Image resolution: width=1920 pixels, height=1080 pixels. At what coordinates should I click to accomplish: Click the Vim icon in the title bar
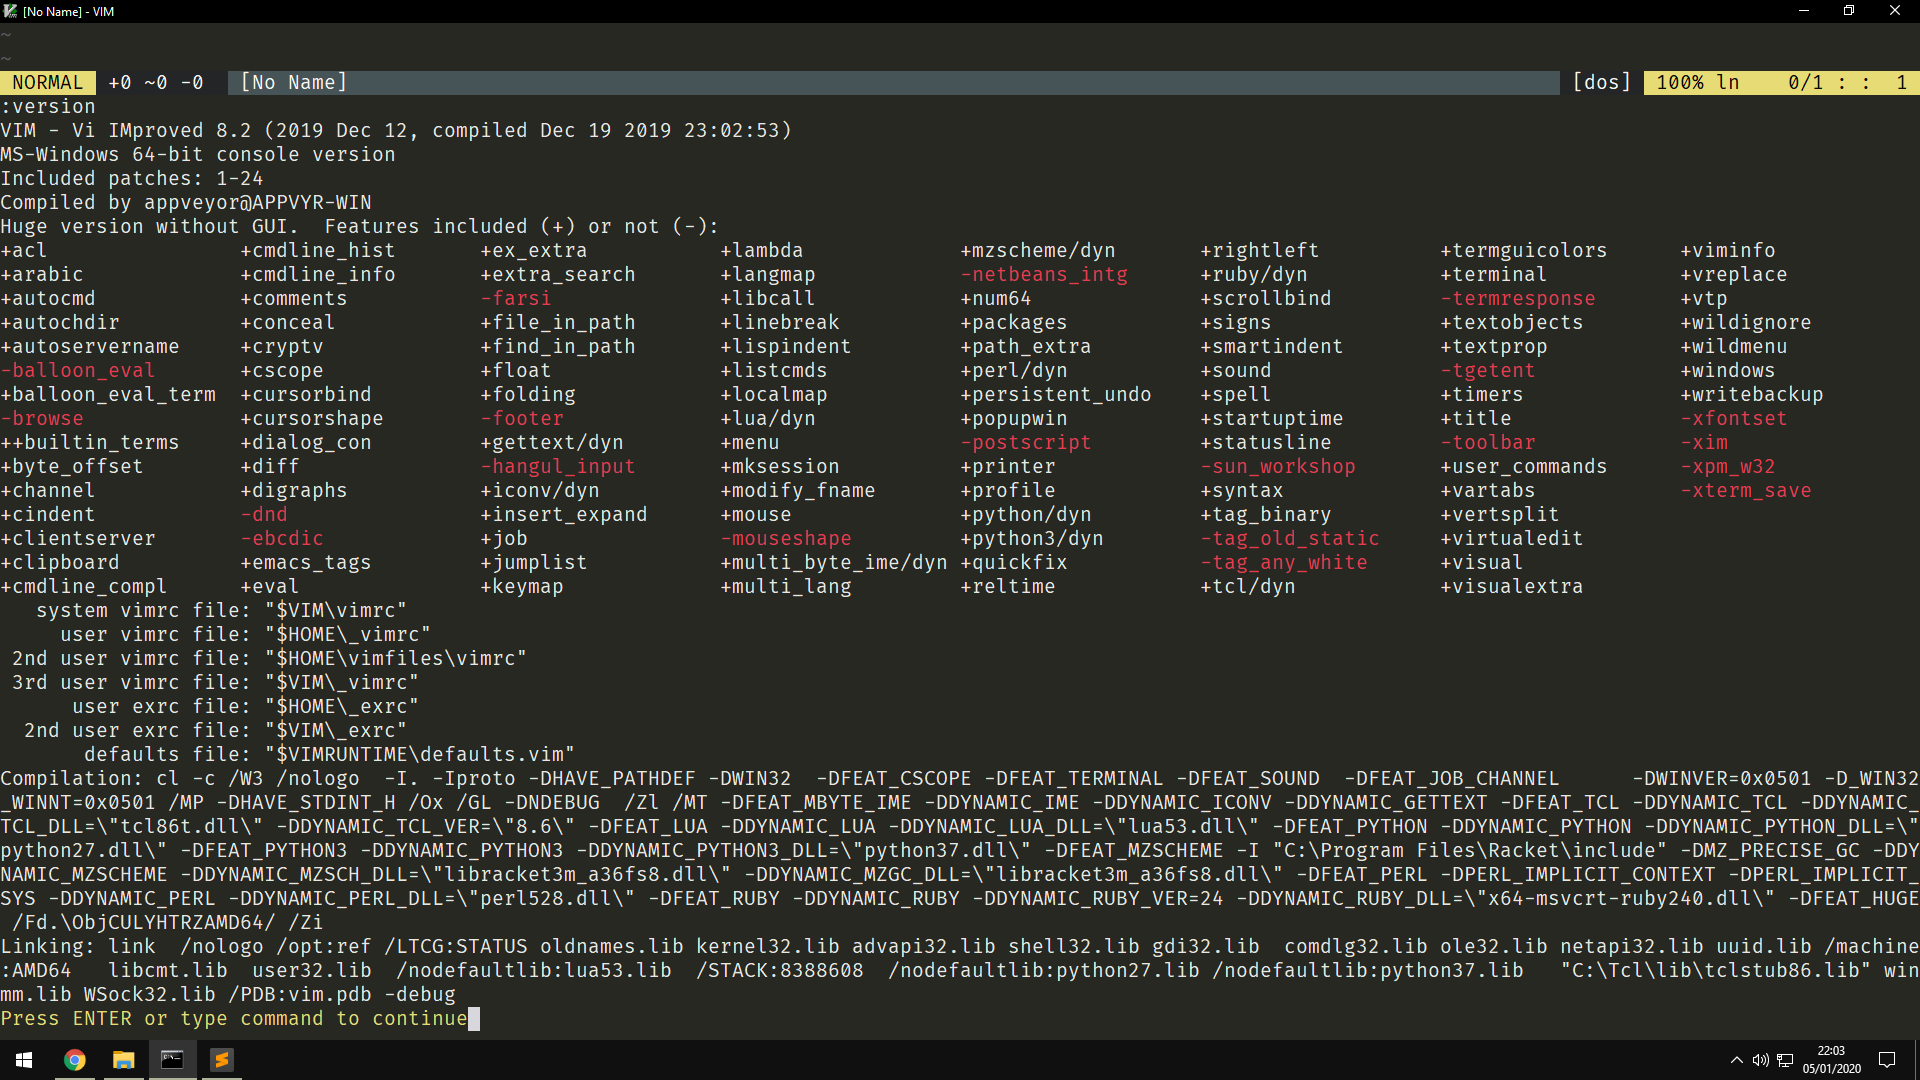(x=10, y=11)
